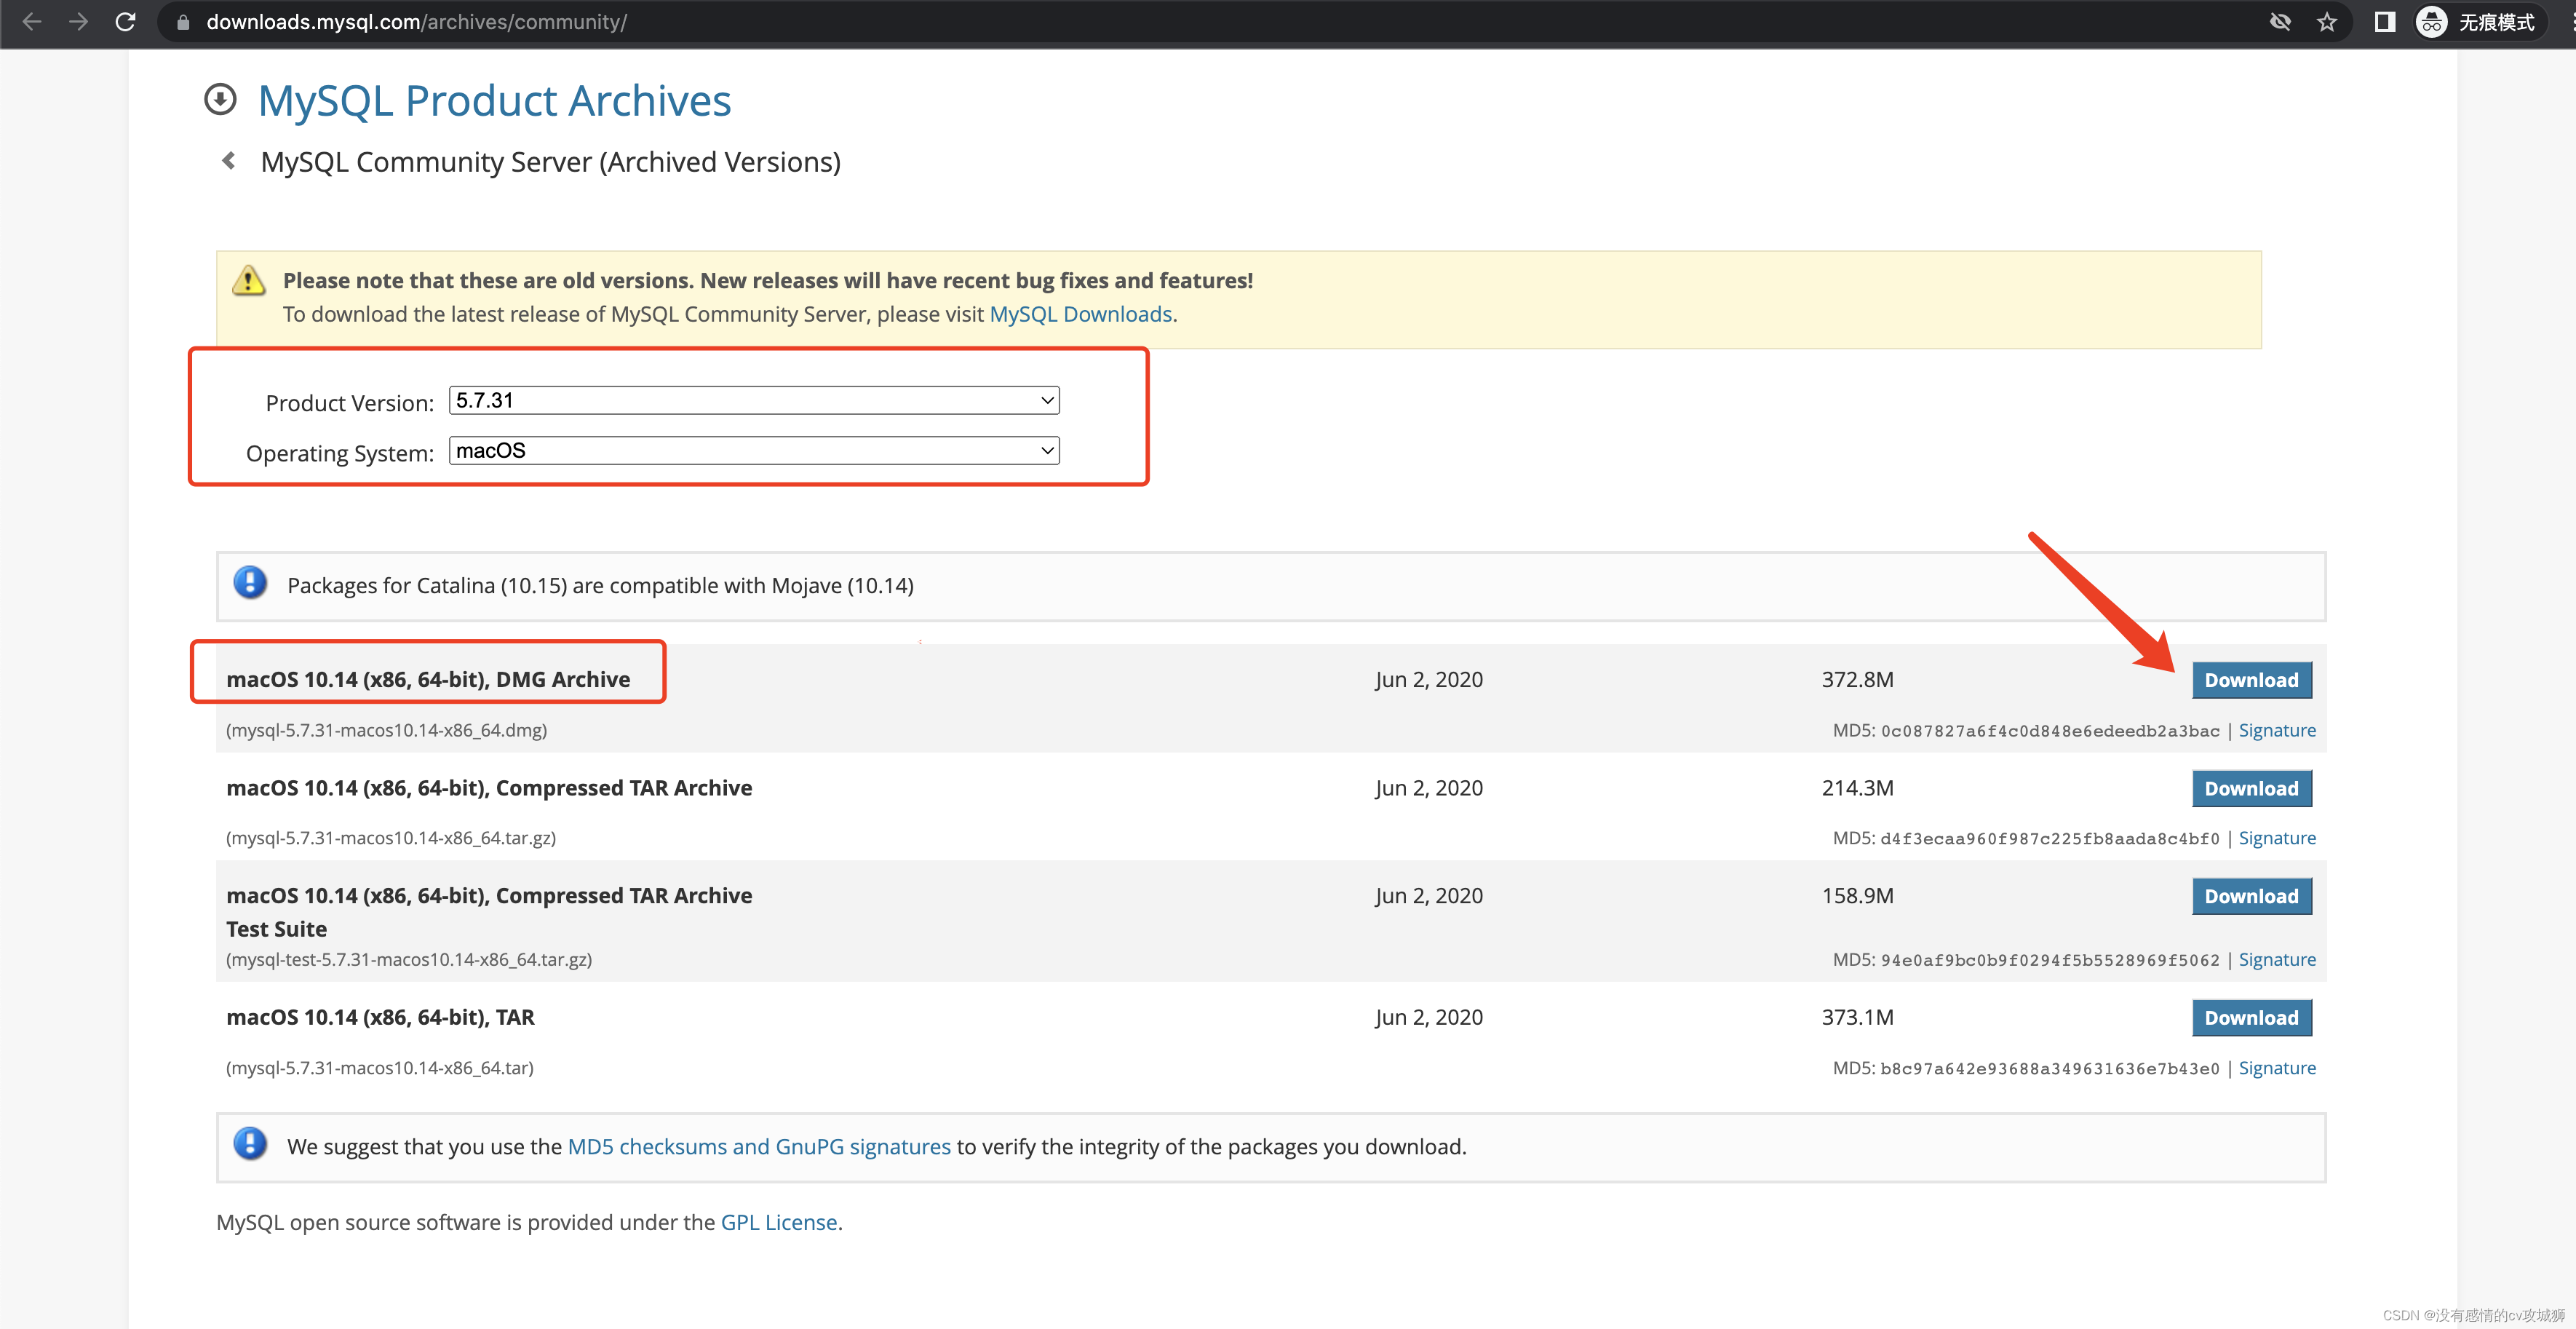This screenshot has height=1329, width=2576.
Task: Click the address bar lock icon
Action: click(183, 22)
